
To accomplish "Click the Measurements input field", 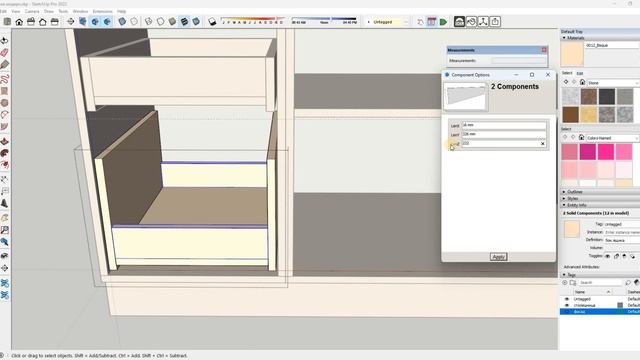I will [518, 60].
